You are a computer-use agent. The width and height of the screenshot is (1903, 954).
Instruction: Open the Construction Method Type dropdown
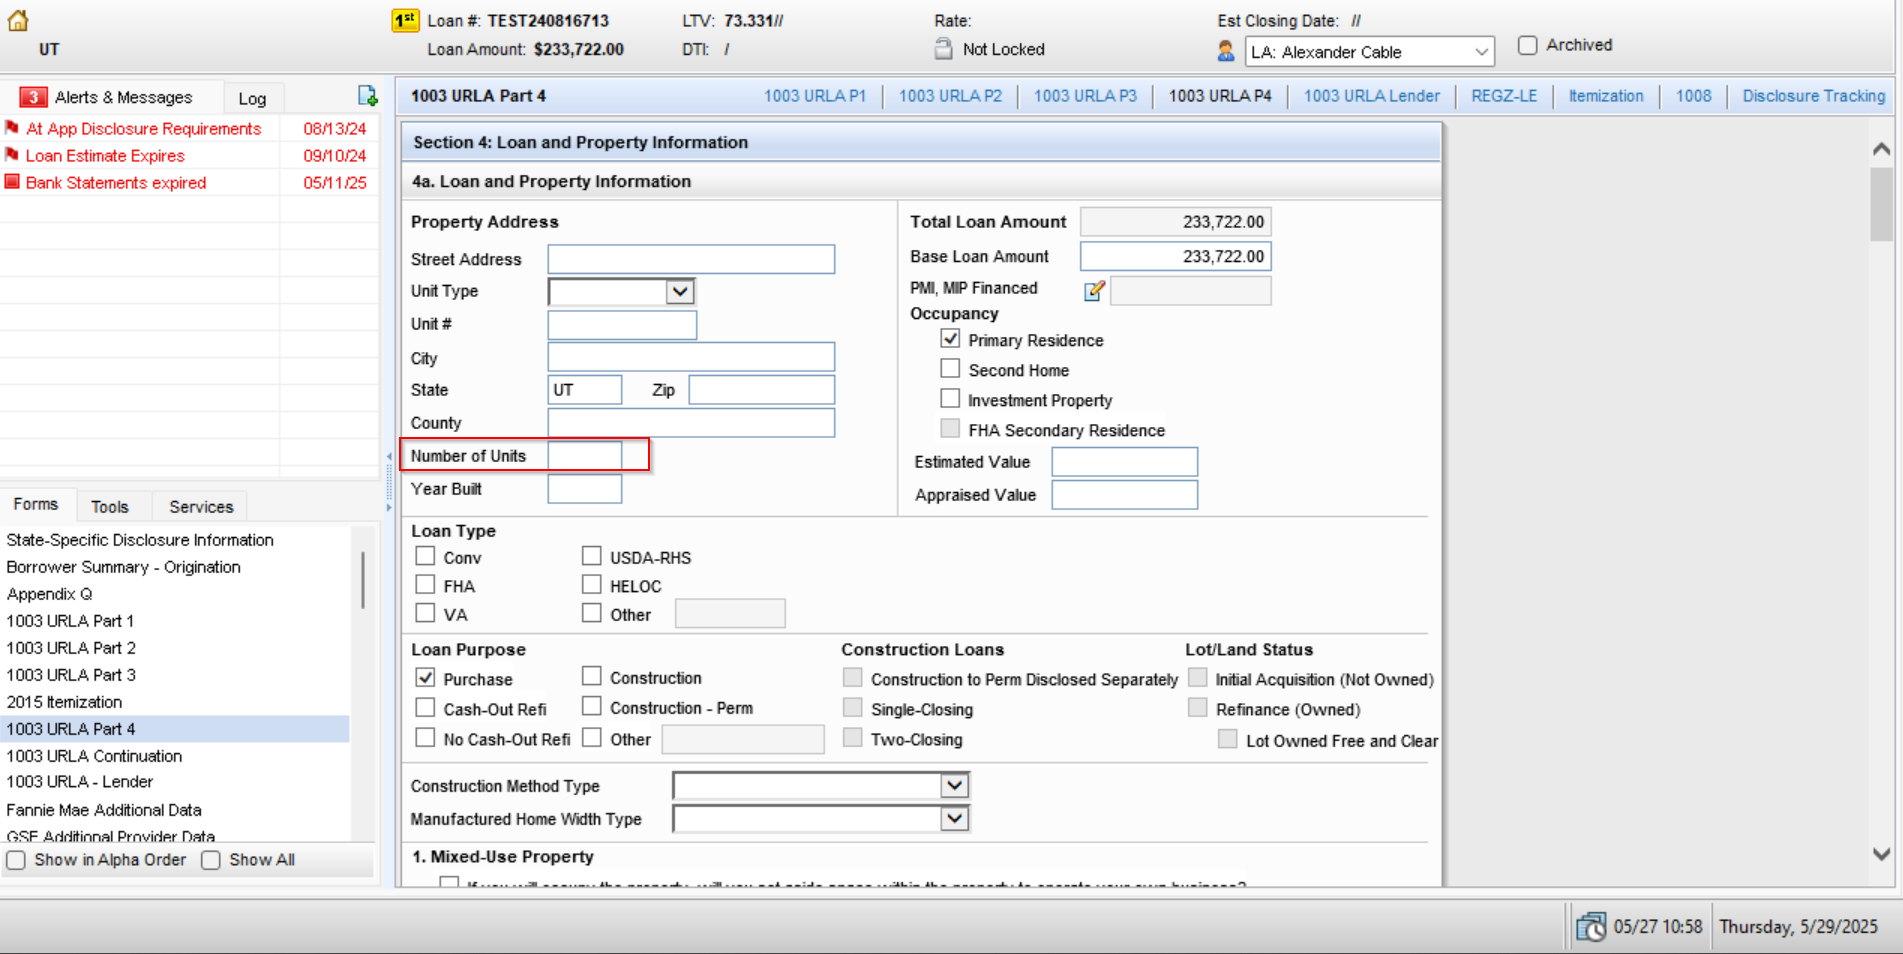coord(955,785)
